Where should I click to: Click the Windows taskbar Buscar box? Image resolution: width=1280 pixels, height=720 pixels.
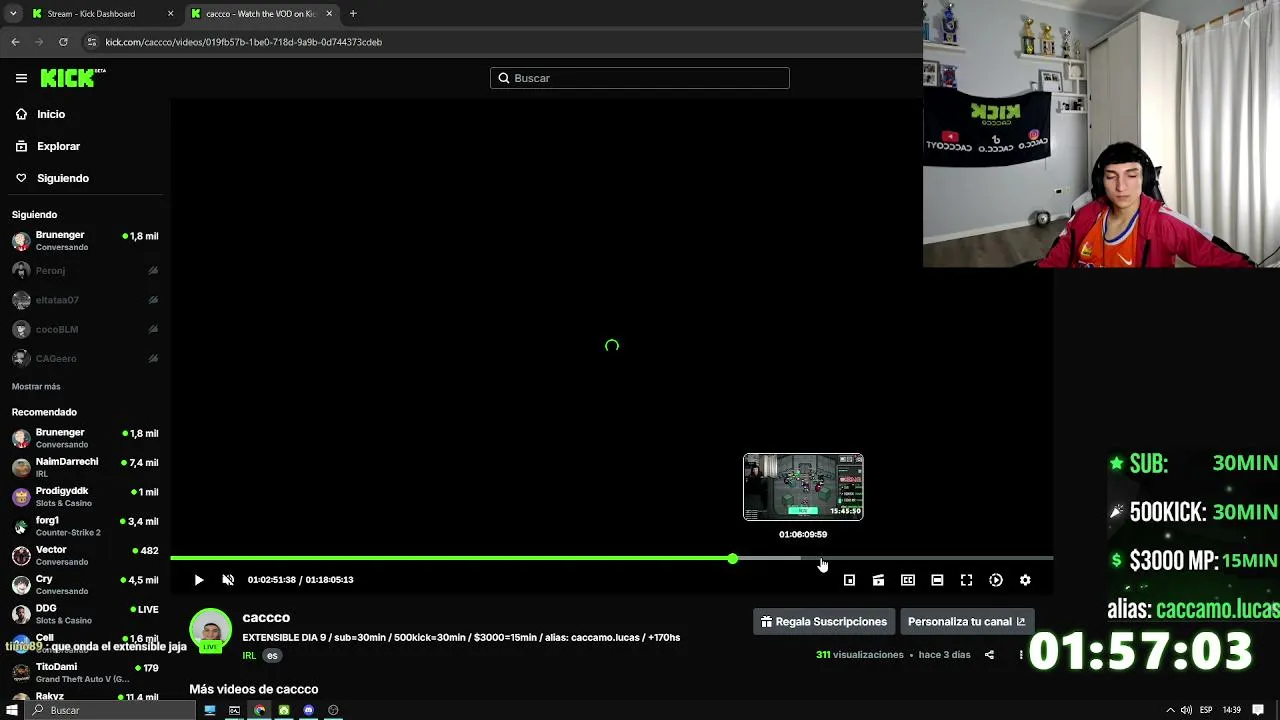pos(110,710)
